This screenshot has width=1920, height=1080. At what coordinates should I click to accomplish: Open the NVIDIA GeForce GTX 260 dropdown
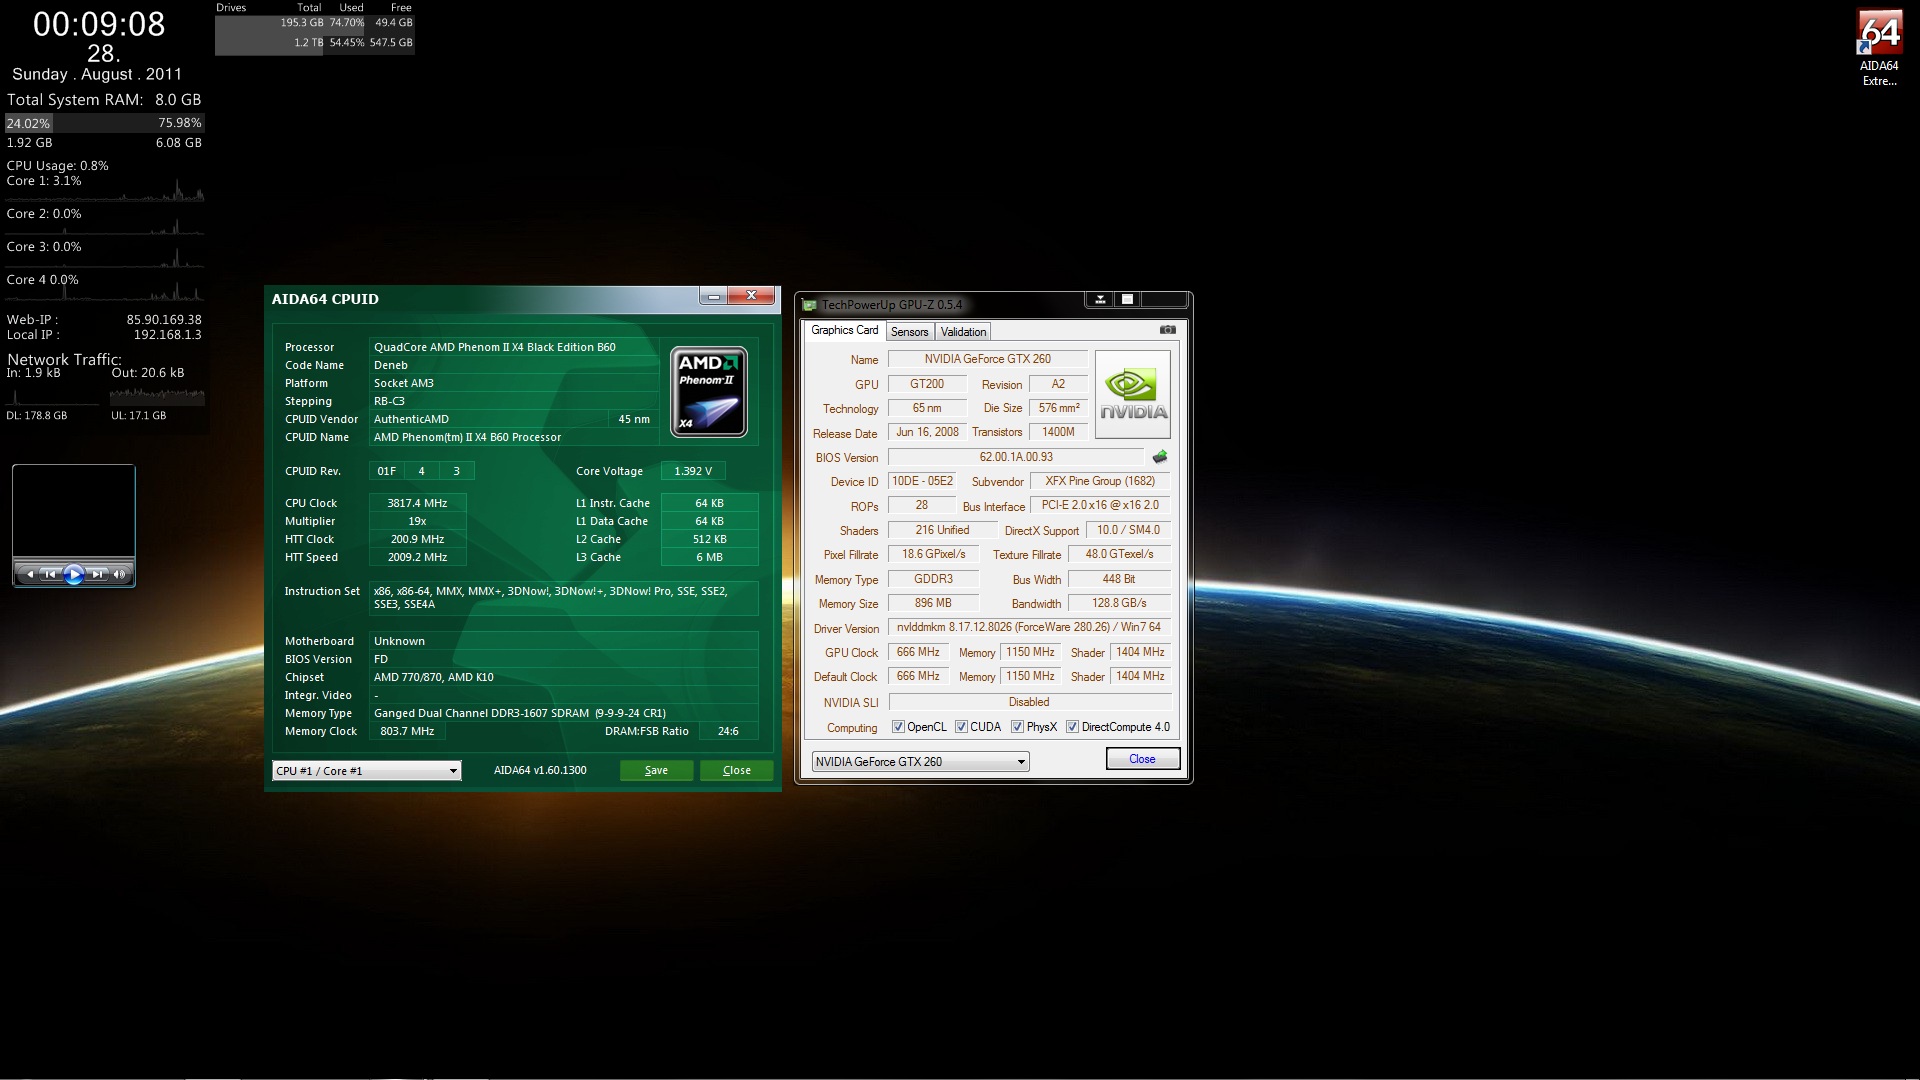point(920,761)
